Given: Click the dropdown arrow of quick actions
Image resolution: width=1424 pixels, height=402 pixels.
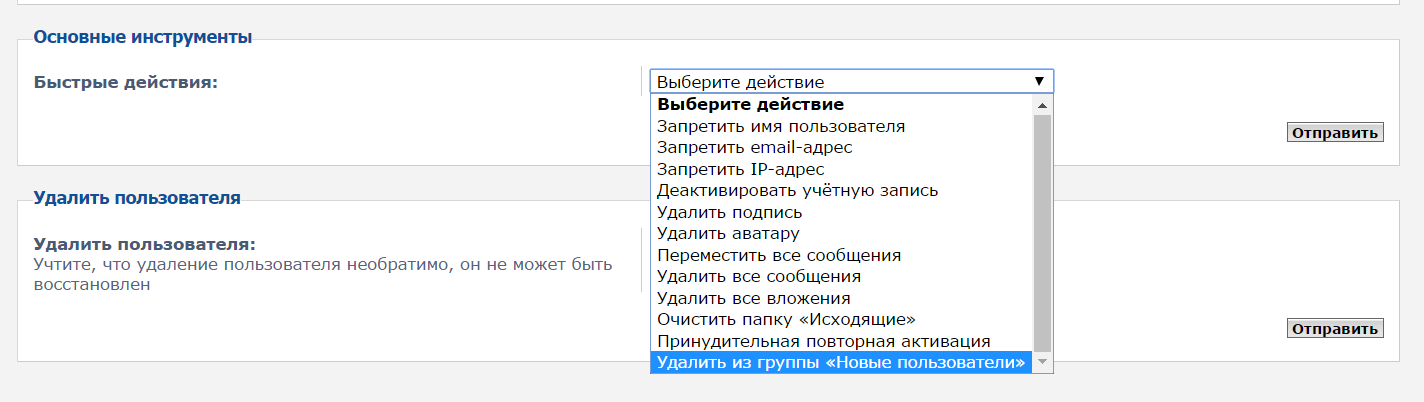Looking at the screenshot, I should (x=1039, y=81).
